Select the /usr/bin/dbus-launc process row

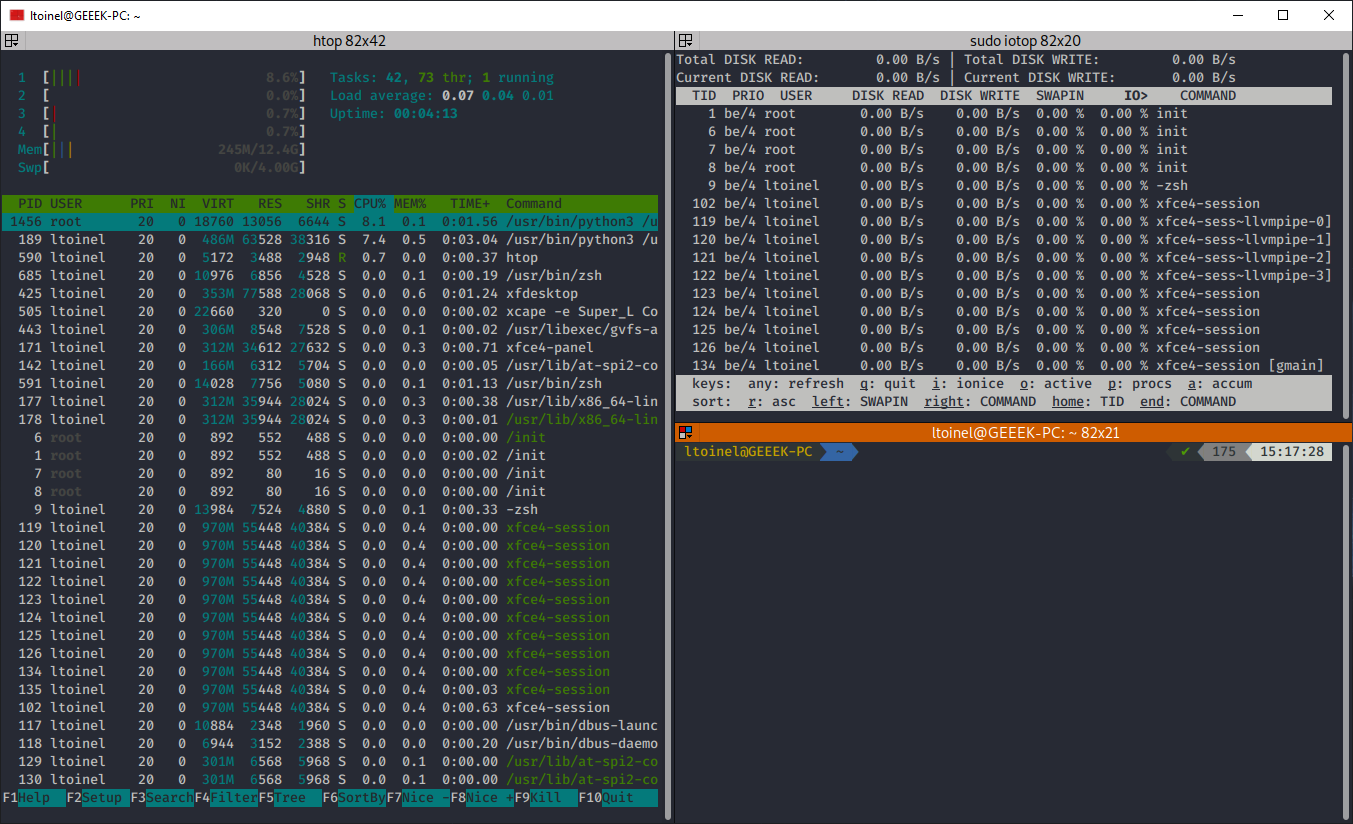pos(330,725)
